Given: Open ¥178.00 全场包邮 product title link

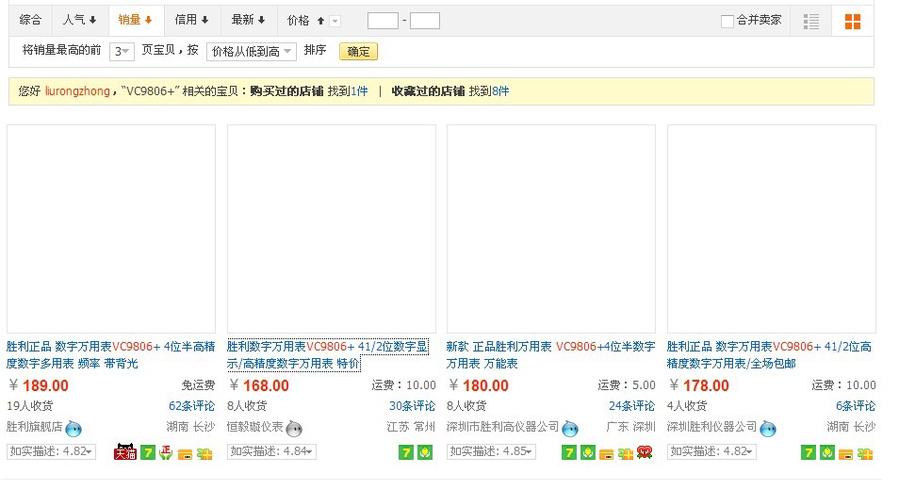Looking at the screenshot, I should coord(769,355).
